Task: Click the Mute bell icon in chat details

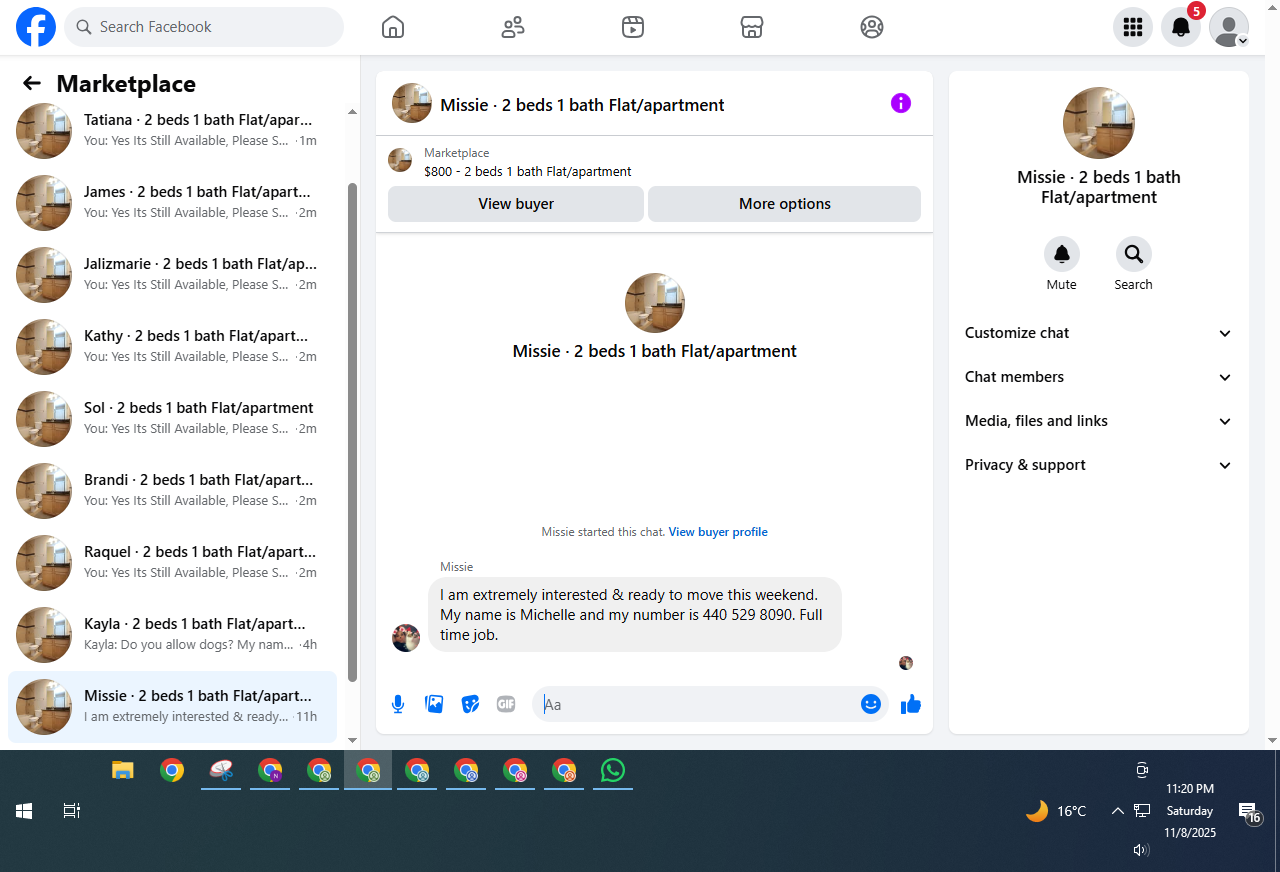Action: tap(1062, 254)
